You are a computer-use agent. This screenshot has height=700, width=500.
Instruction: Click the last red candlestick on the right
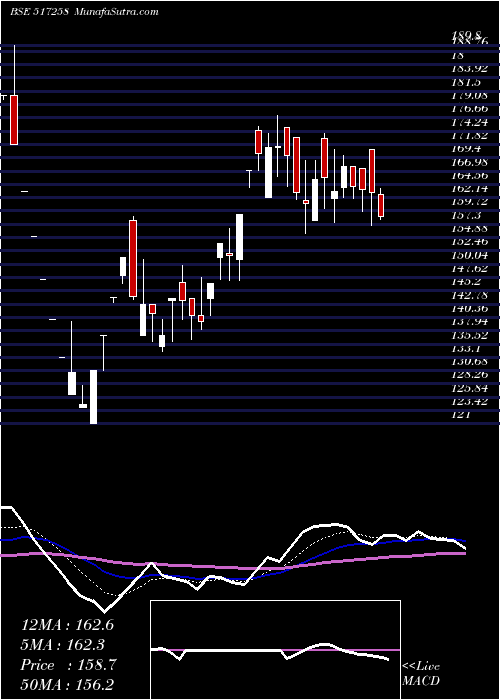pos(381,205)
